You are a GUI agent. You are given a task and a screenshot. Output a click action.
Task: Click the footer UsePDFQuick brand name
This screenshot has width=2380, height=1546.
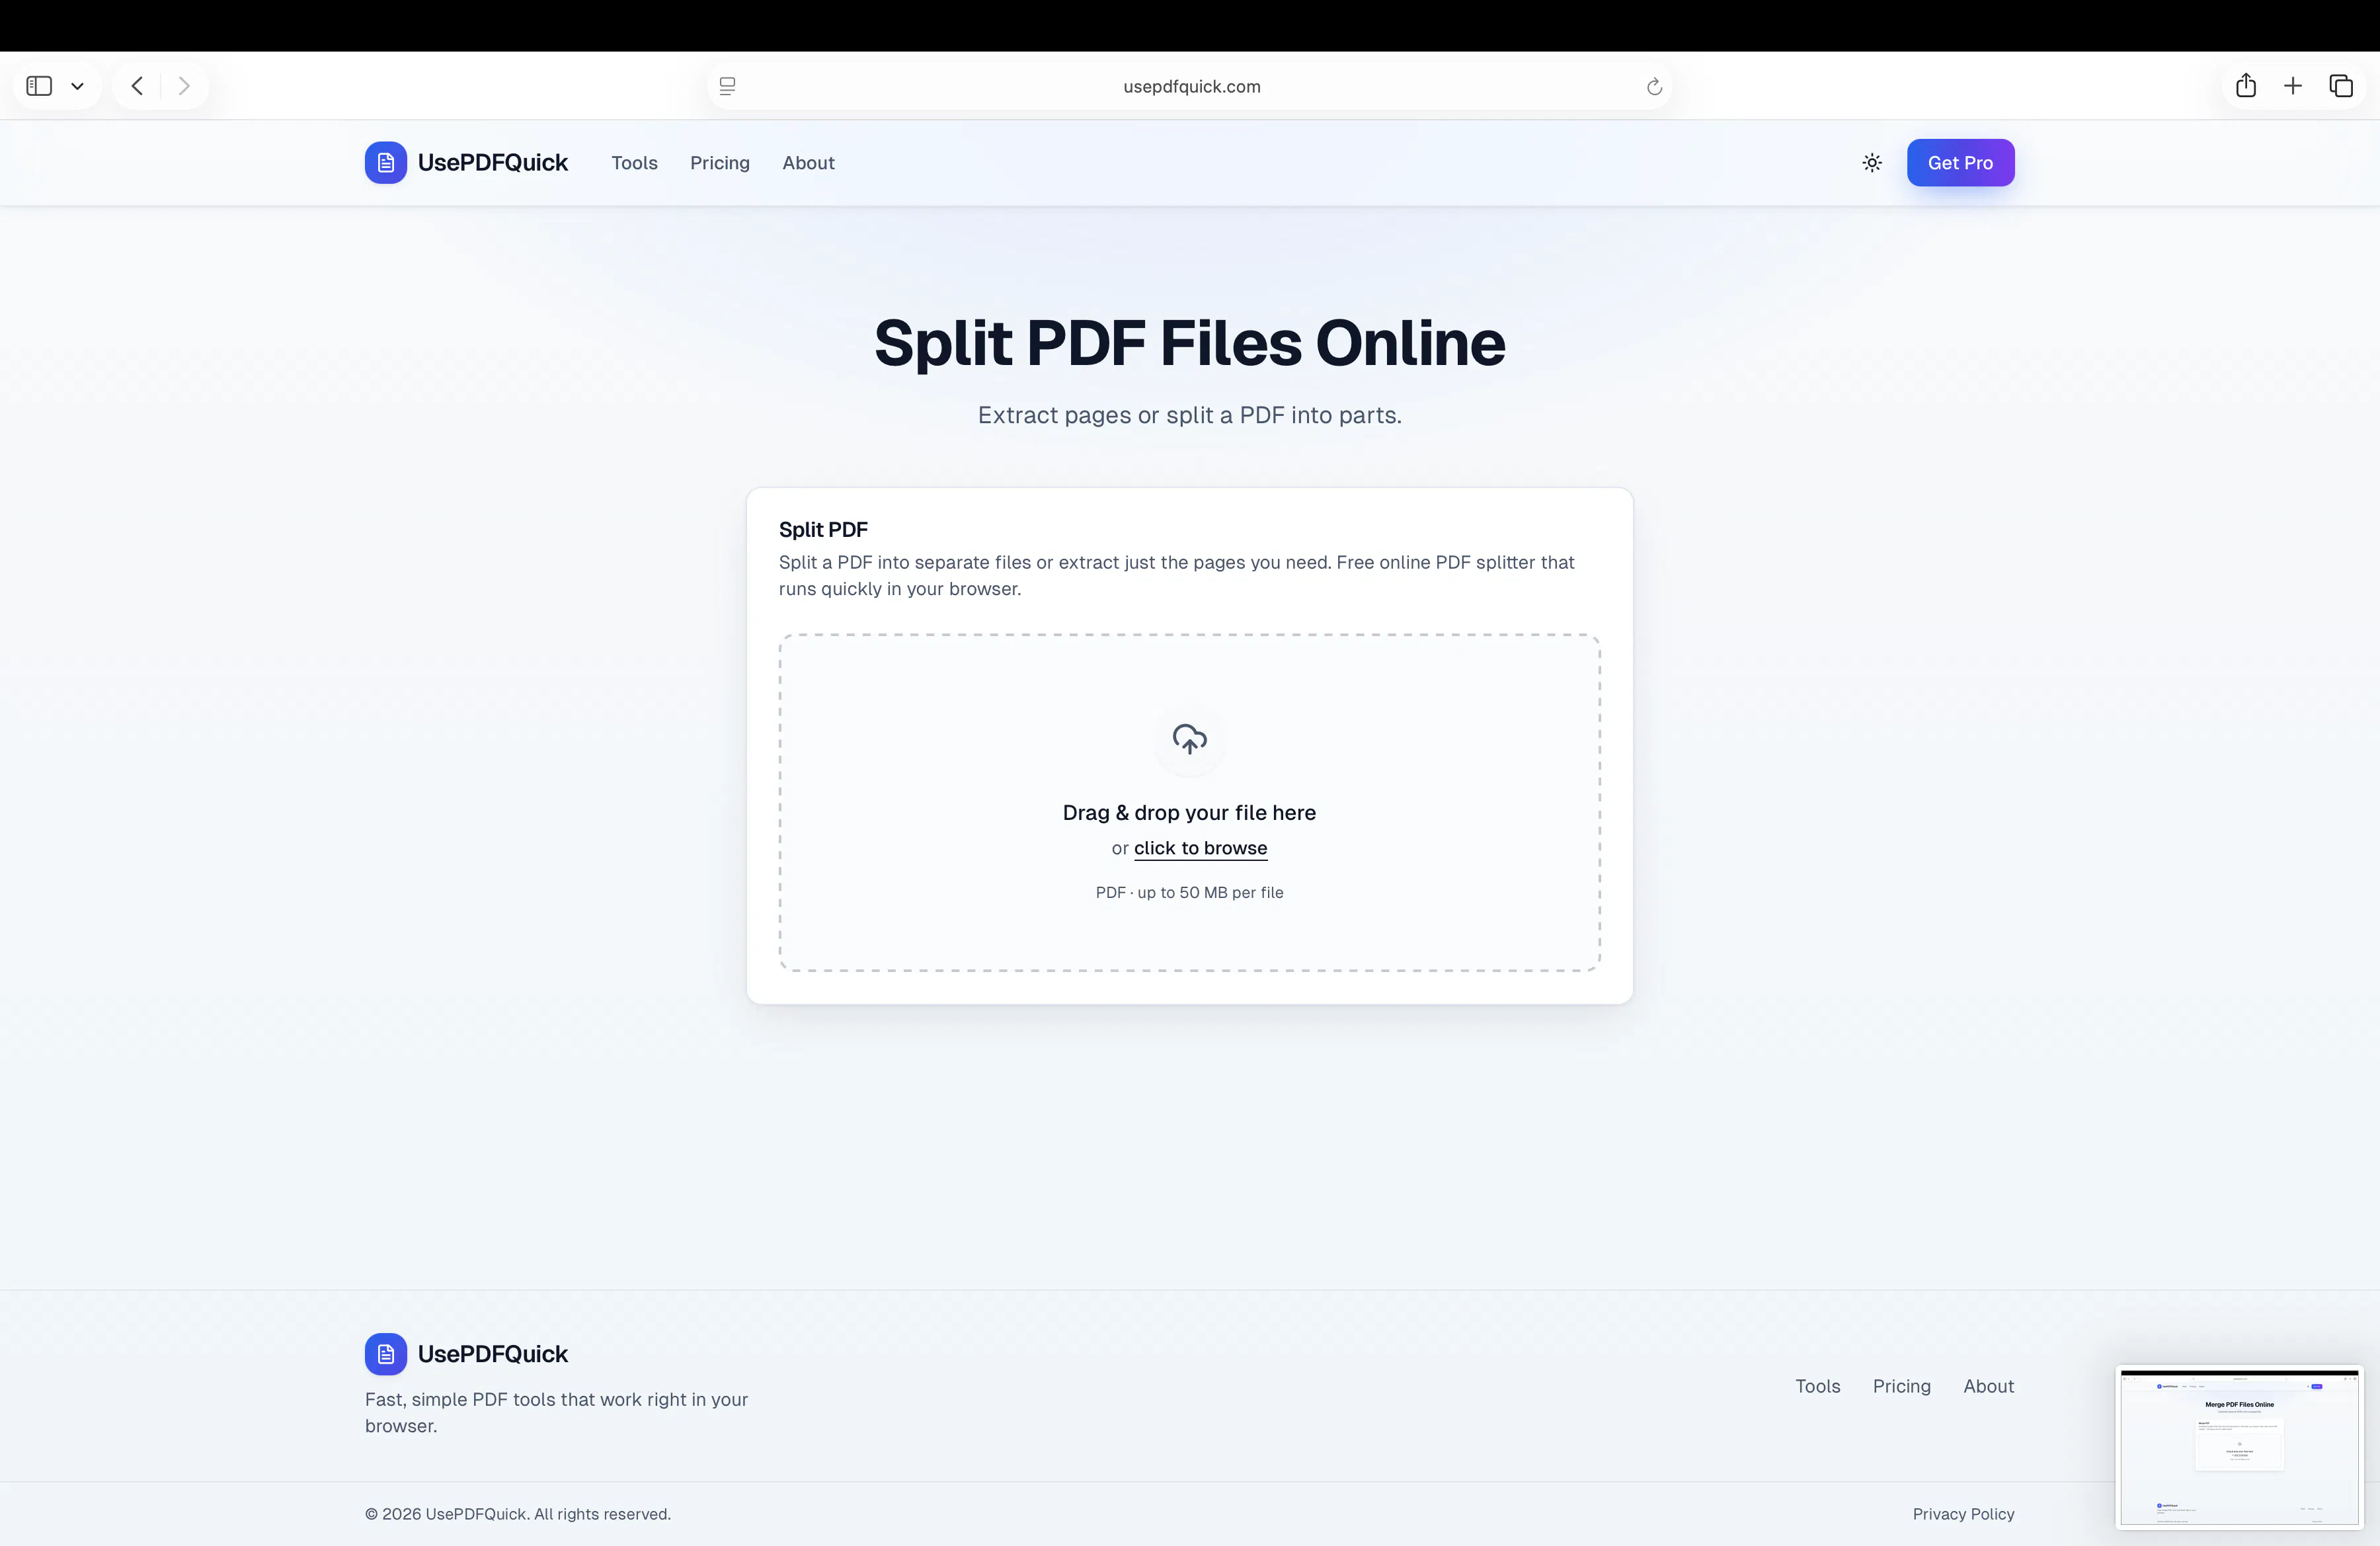pos(492,1354)
